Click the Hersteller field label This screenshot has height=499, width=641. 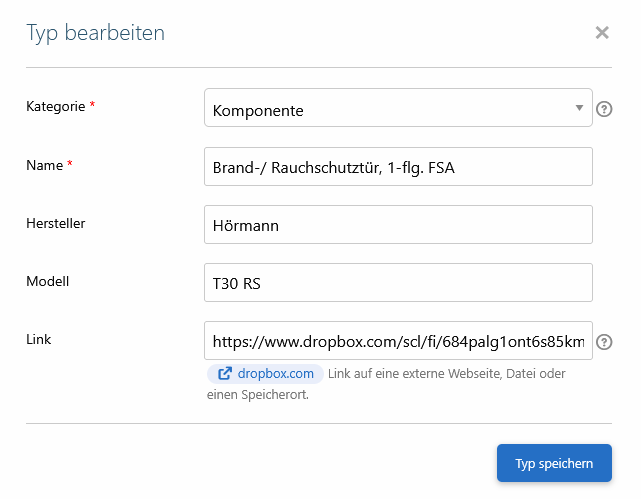(x=55, y=223)
